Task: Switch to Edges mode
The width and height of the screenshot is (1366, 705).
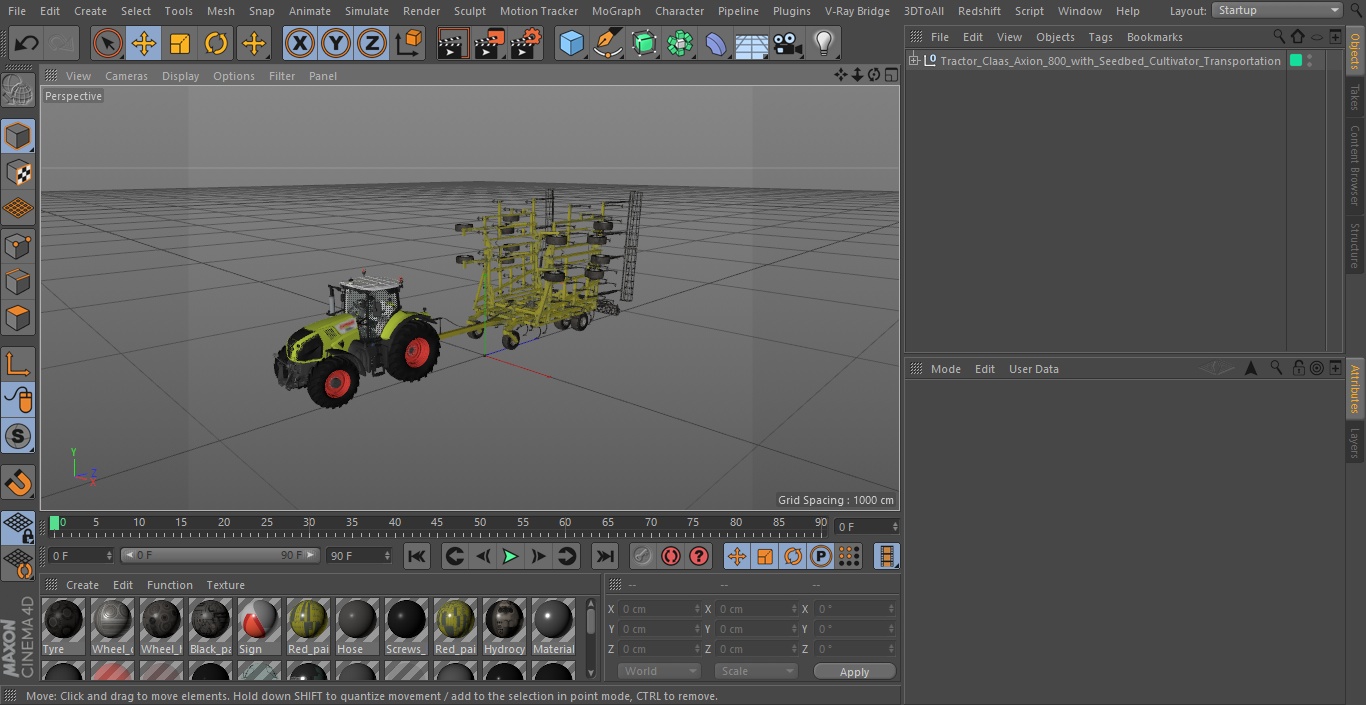Action: 18,282
